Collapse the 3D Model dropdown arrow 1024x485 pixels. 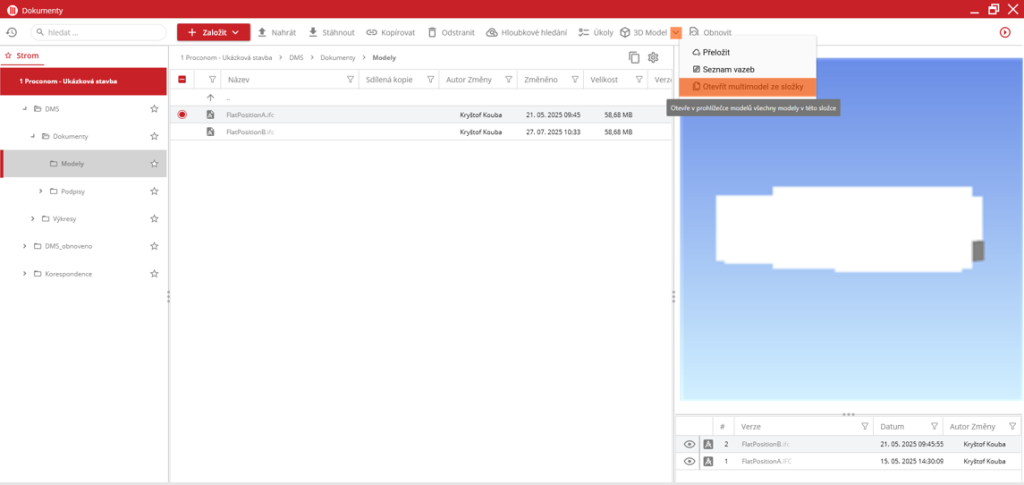[676, 33]
